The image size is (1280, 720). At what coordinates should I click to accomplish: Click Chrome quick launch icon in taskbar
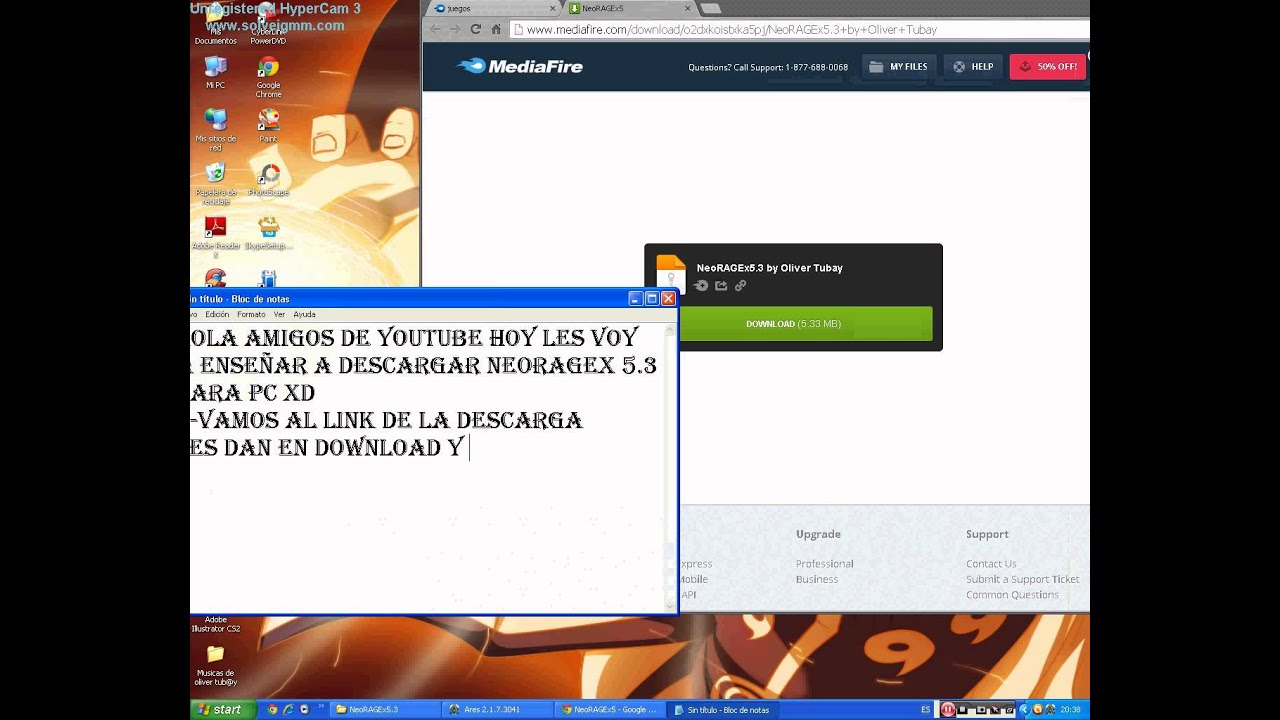[272, 709]
